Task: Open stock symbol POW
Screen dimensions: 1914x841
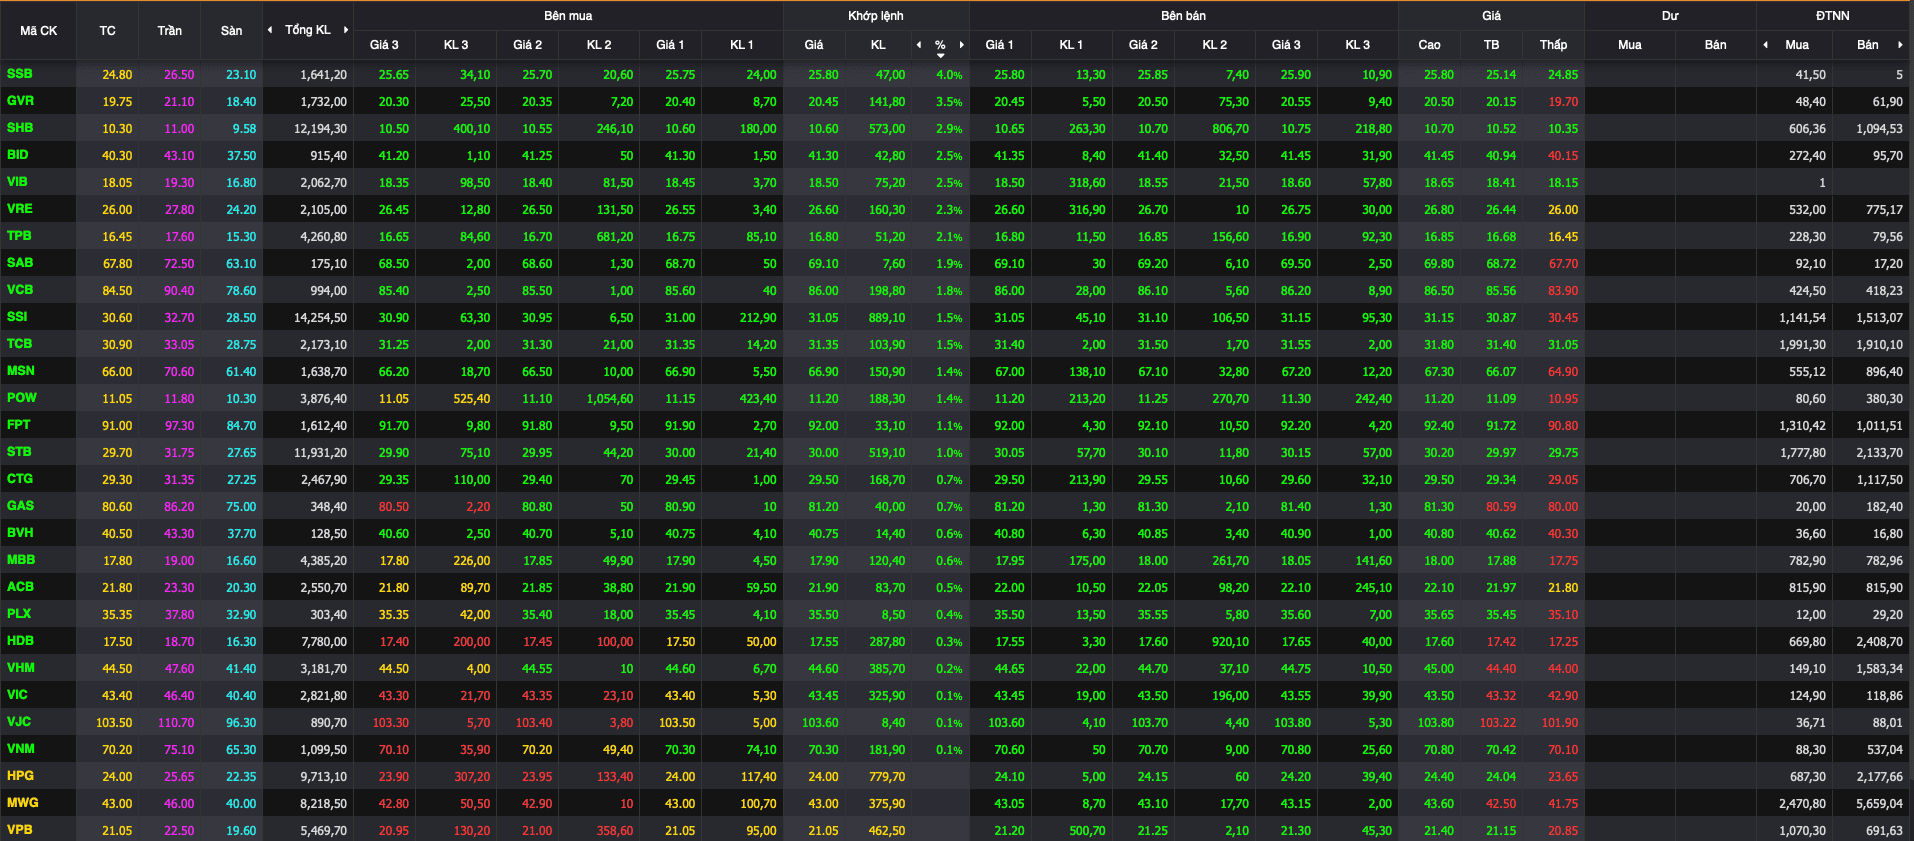Action: [21, 398]
